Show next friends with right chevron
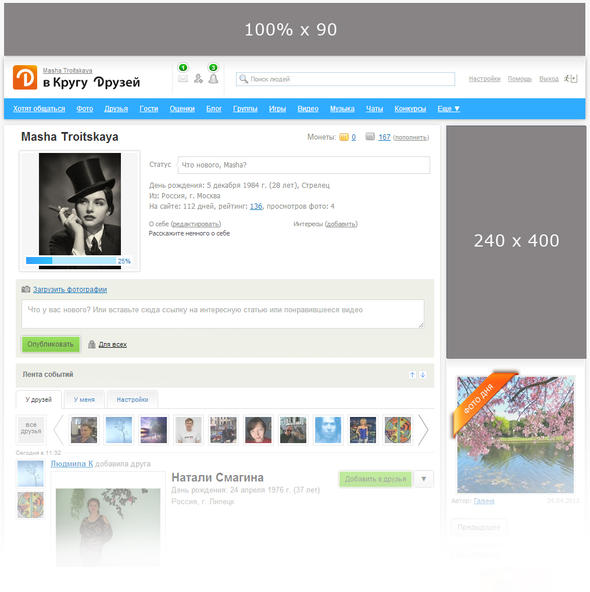Image resolution: width=590 pixels, height=592 pixels. 424,430
